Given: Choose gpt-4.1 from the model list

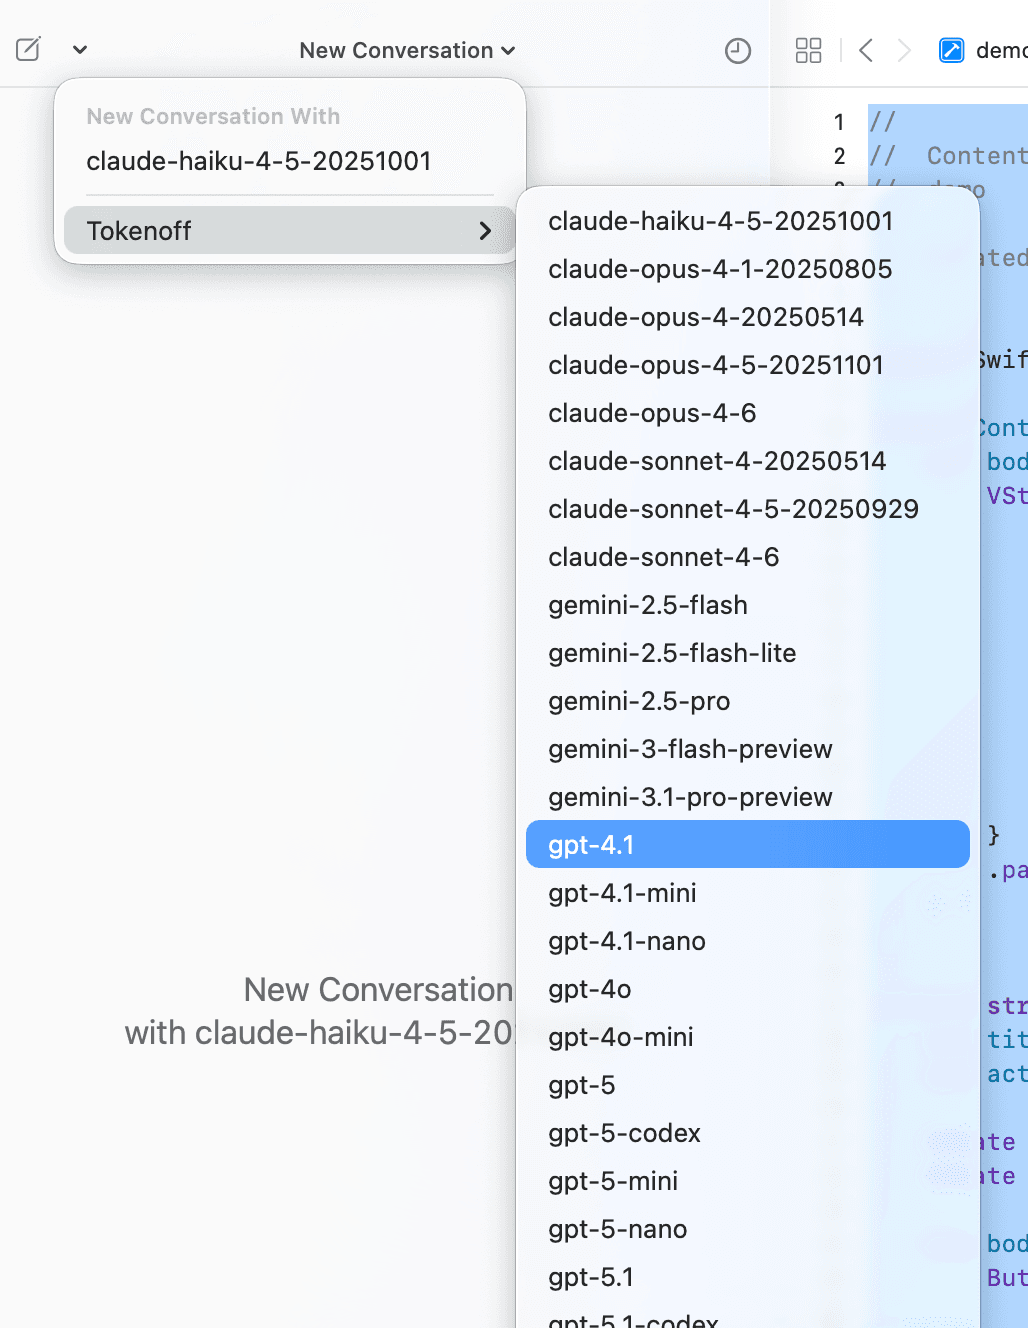Looking at the screenshot, I should point(747,845).
